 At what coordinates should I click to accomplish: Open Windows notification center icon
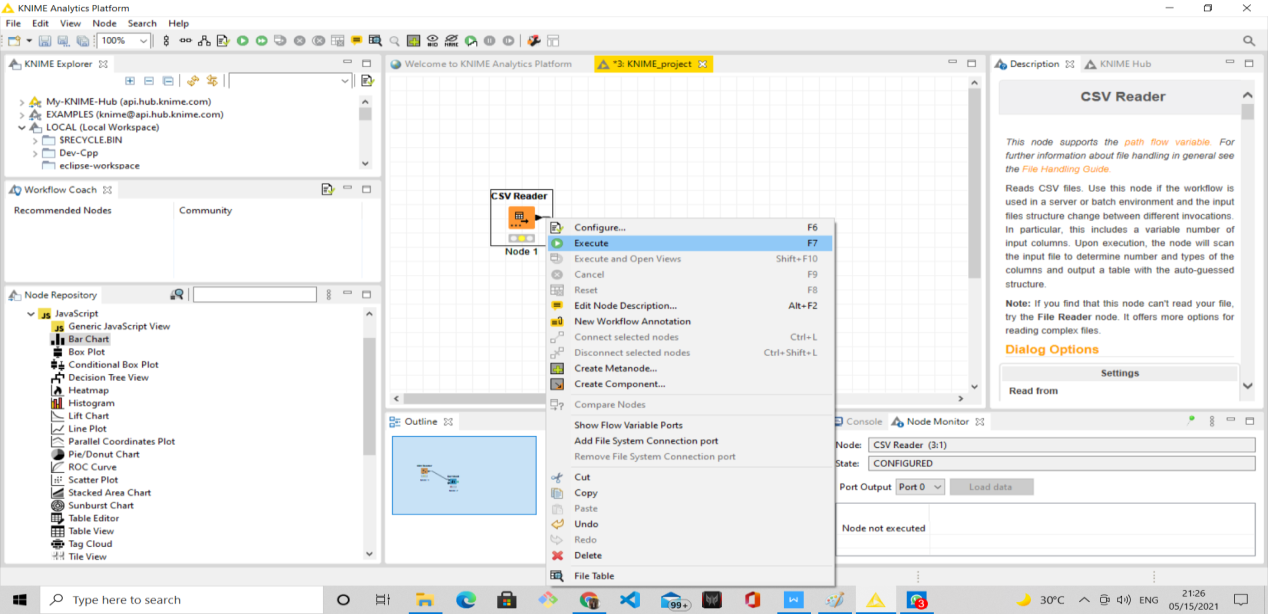click(1241, 600)
